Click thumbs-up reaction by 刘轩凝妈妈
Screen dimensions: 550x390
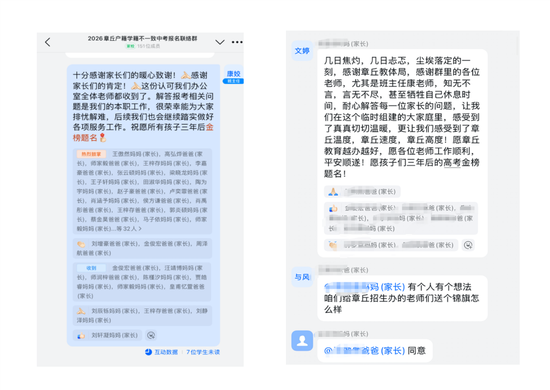click(x=107, y=335)
